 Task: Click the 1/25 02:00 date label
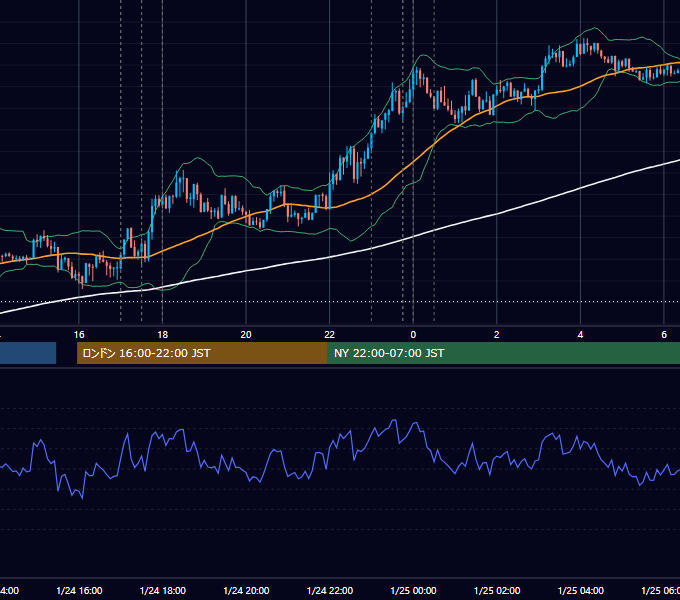(x=497, y=591)
